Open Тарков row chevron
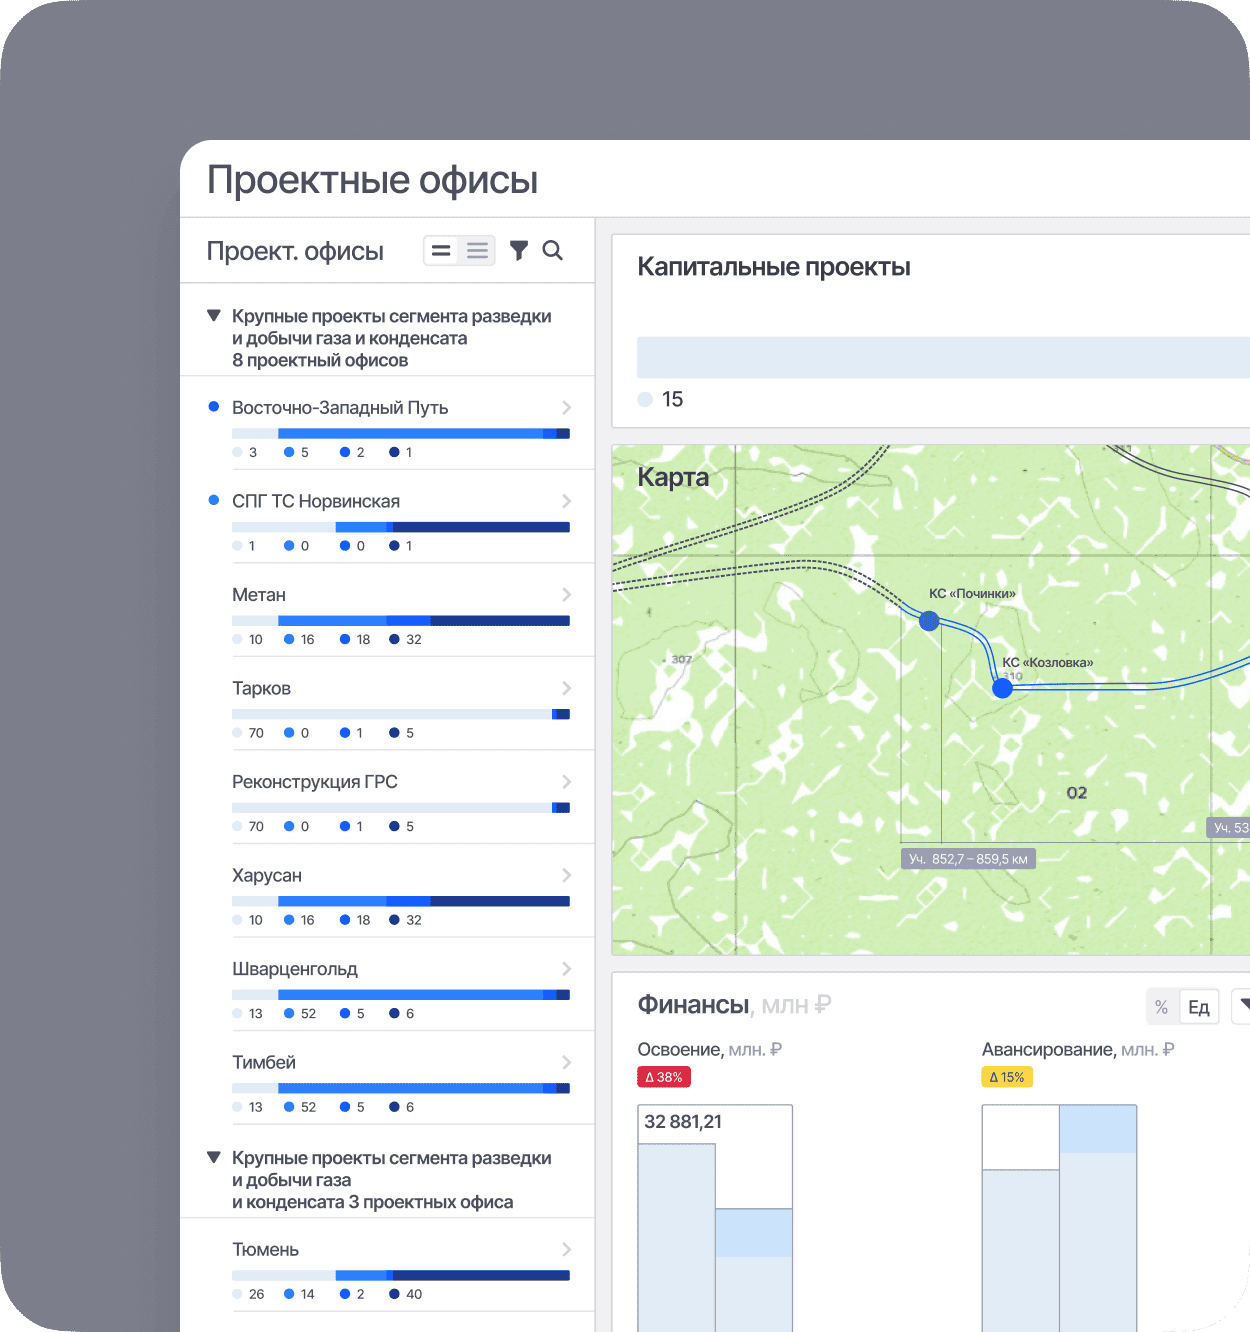This screenshot has width=1250, height=1332. (x=567, y=688)
